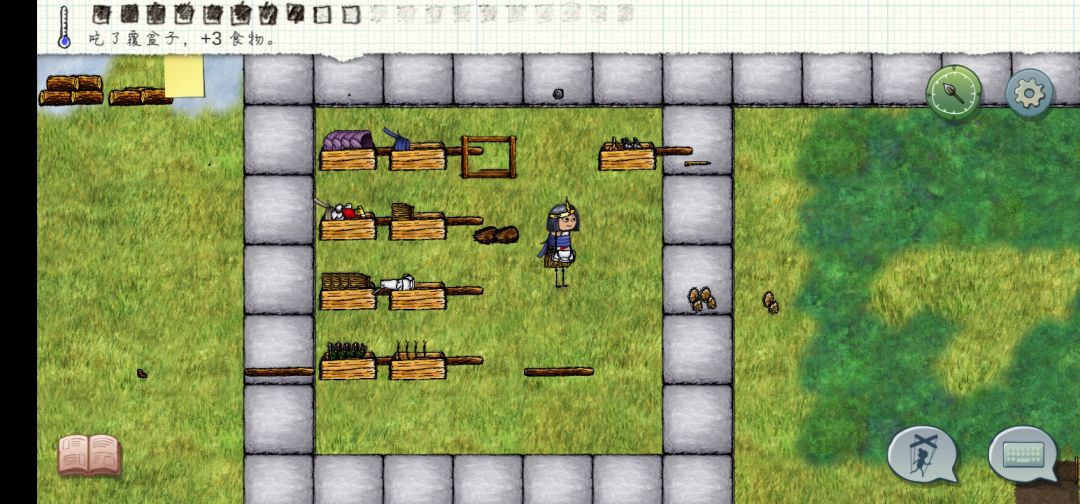Image resolution: width=1080 pixels, height=504 pixels.
Task: Tap the four-log firewood stack
Action: pyautogui.click(x=71, y=90)
